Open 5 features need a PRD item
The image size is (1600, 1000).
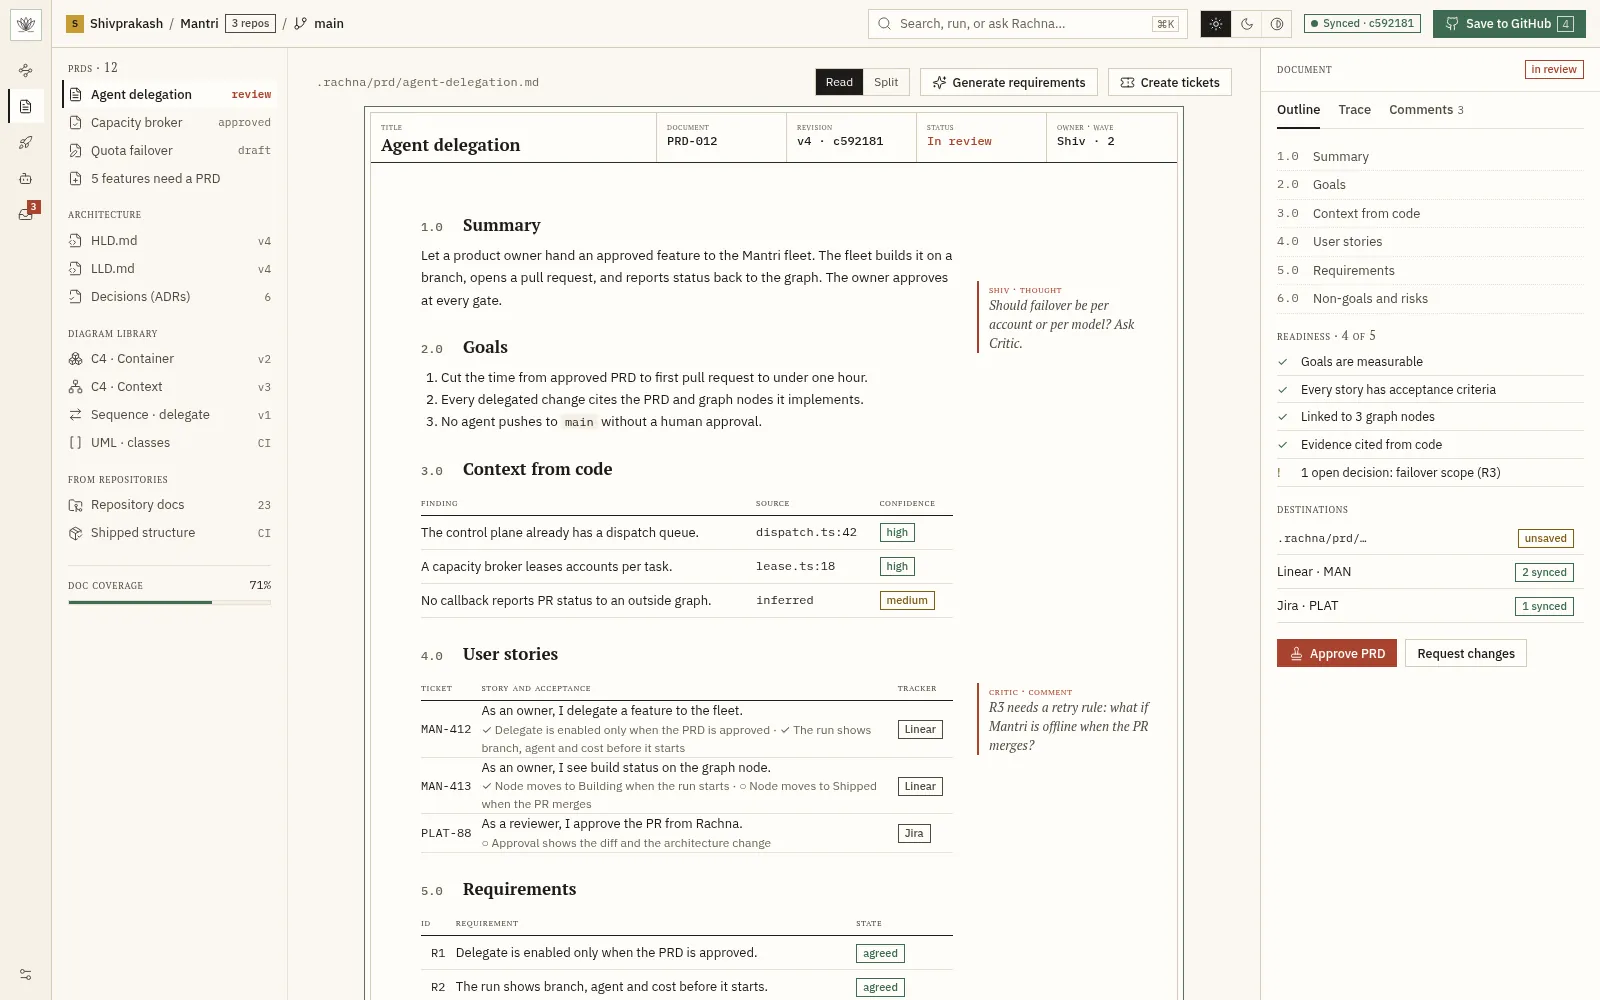pyautogui.click(x=170, y=178)
